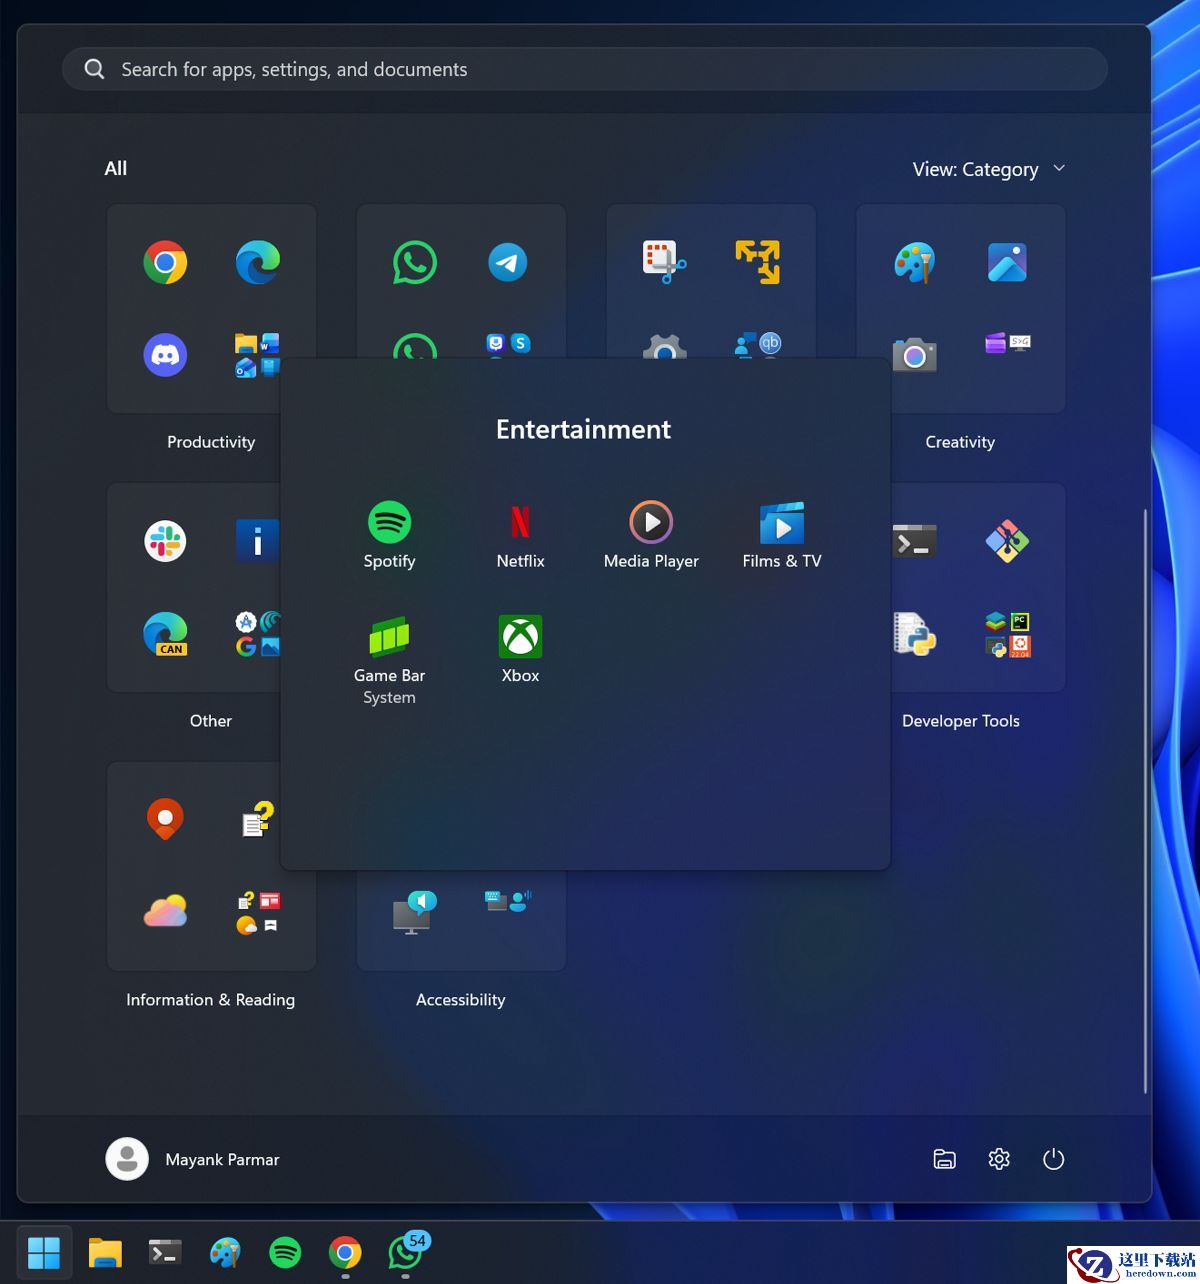Launch Paint from the Creativity group
The width and height of the screenshot is (1200, 1284).
[x=914, y=263]
